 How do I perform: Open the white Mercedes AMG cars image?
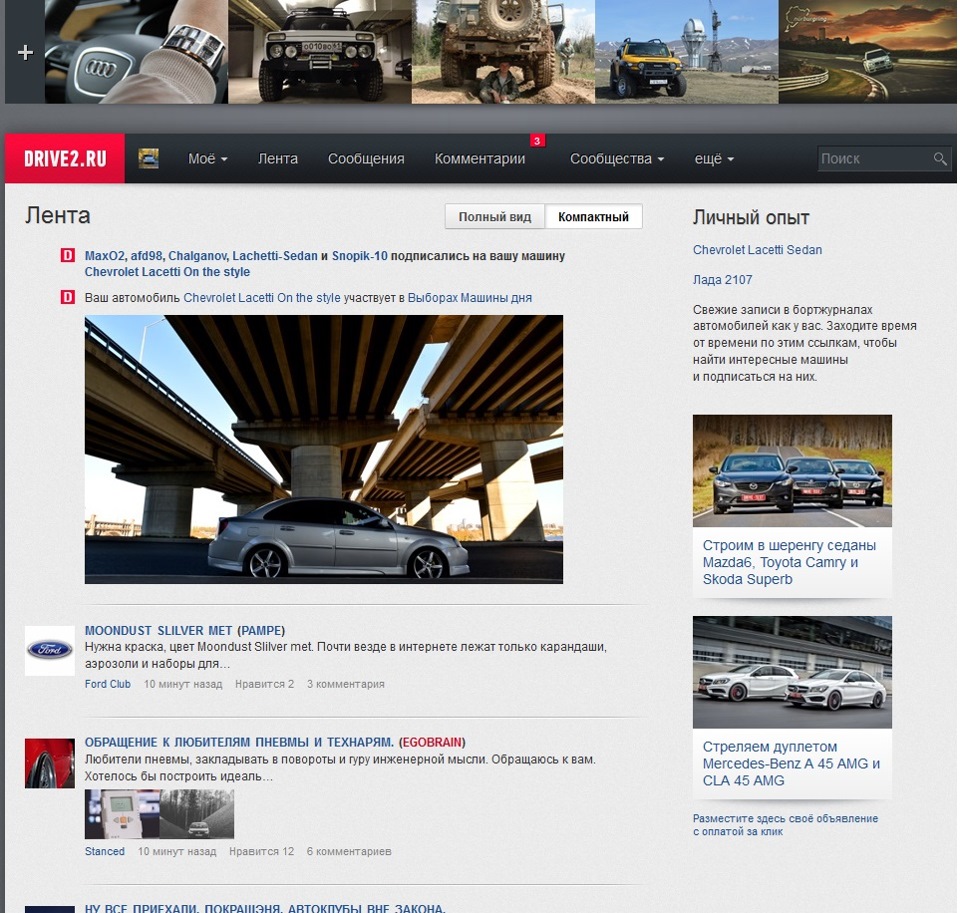click(792, 672)
